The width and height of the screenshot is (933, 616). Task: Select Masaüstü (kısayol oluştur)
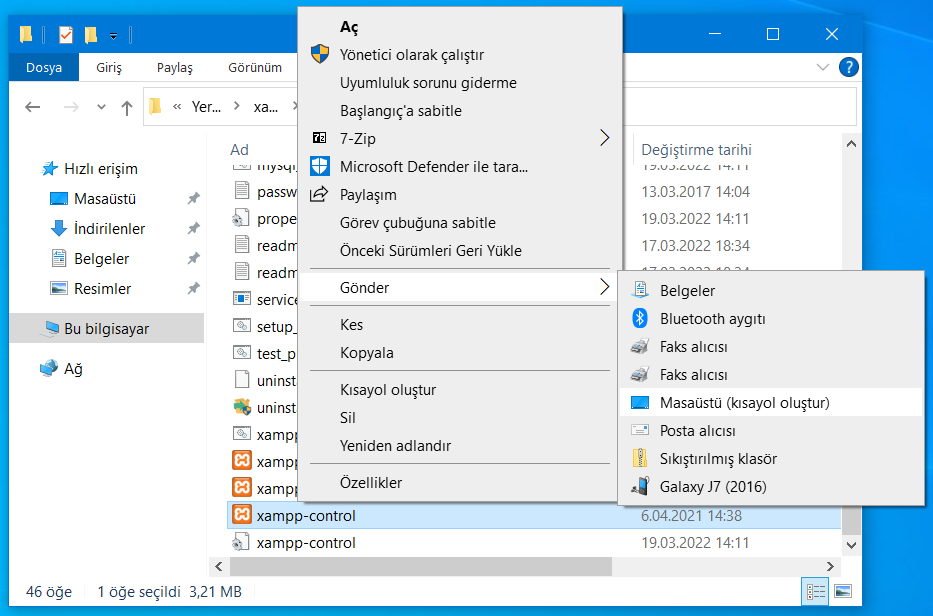coord(771,403)
